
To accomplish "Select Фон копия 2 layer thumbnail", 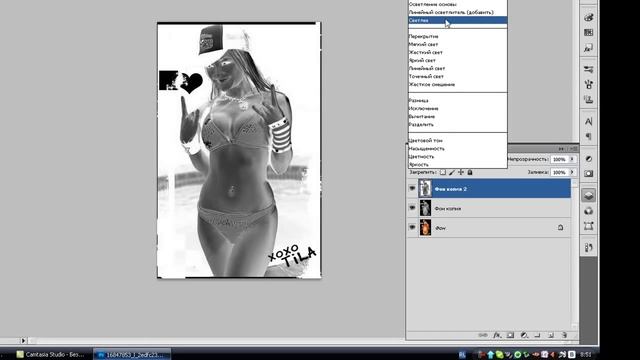I will pos(425,189).
